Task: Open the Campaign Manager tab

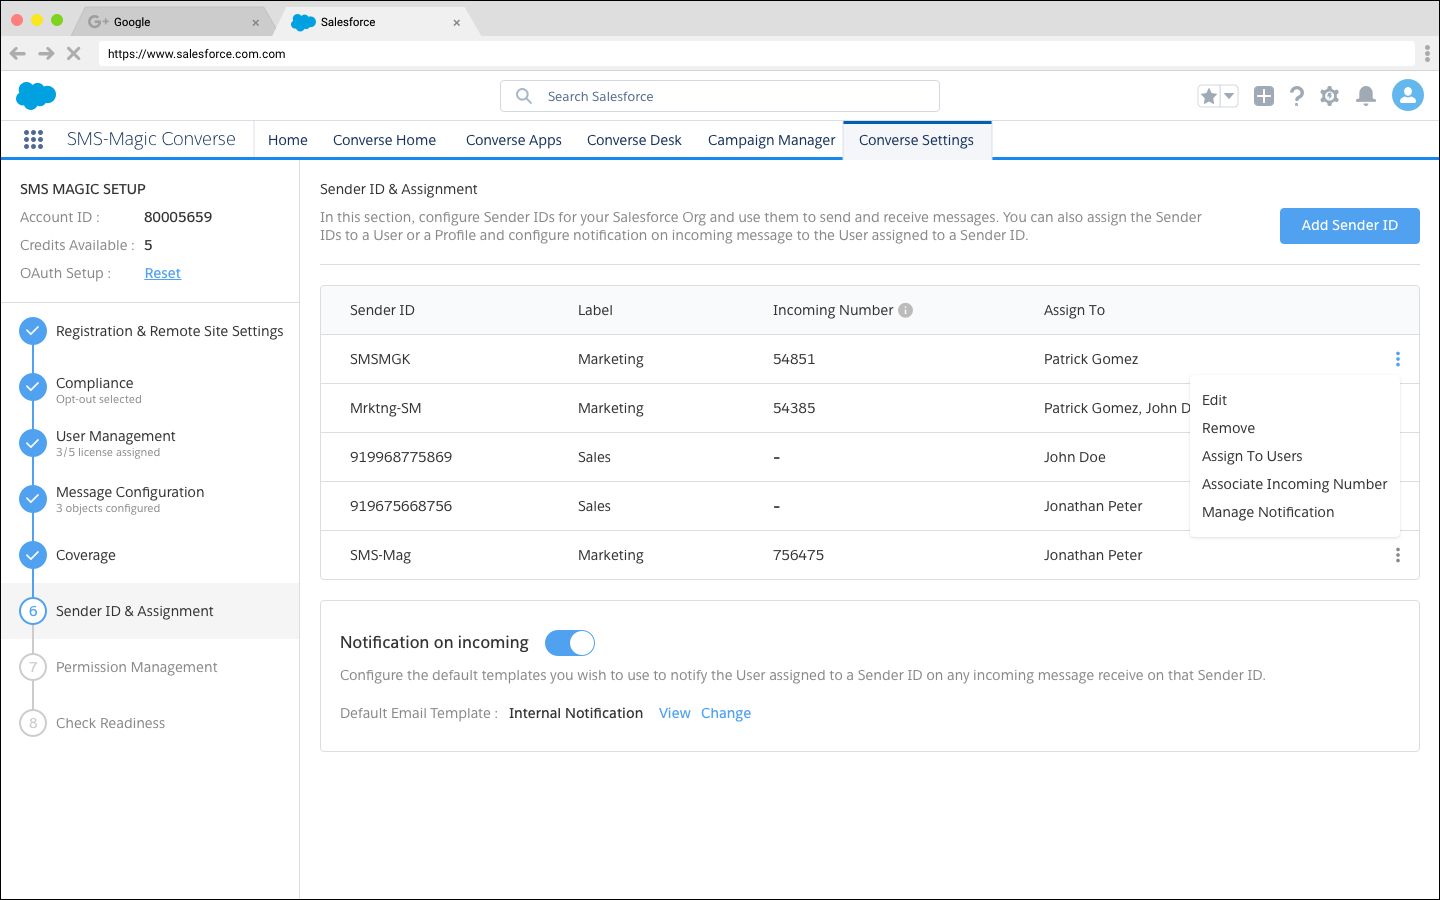Action: (771, 140)
